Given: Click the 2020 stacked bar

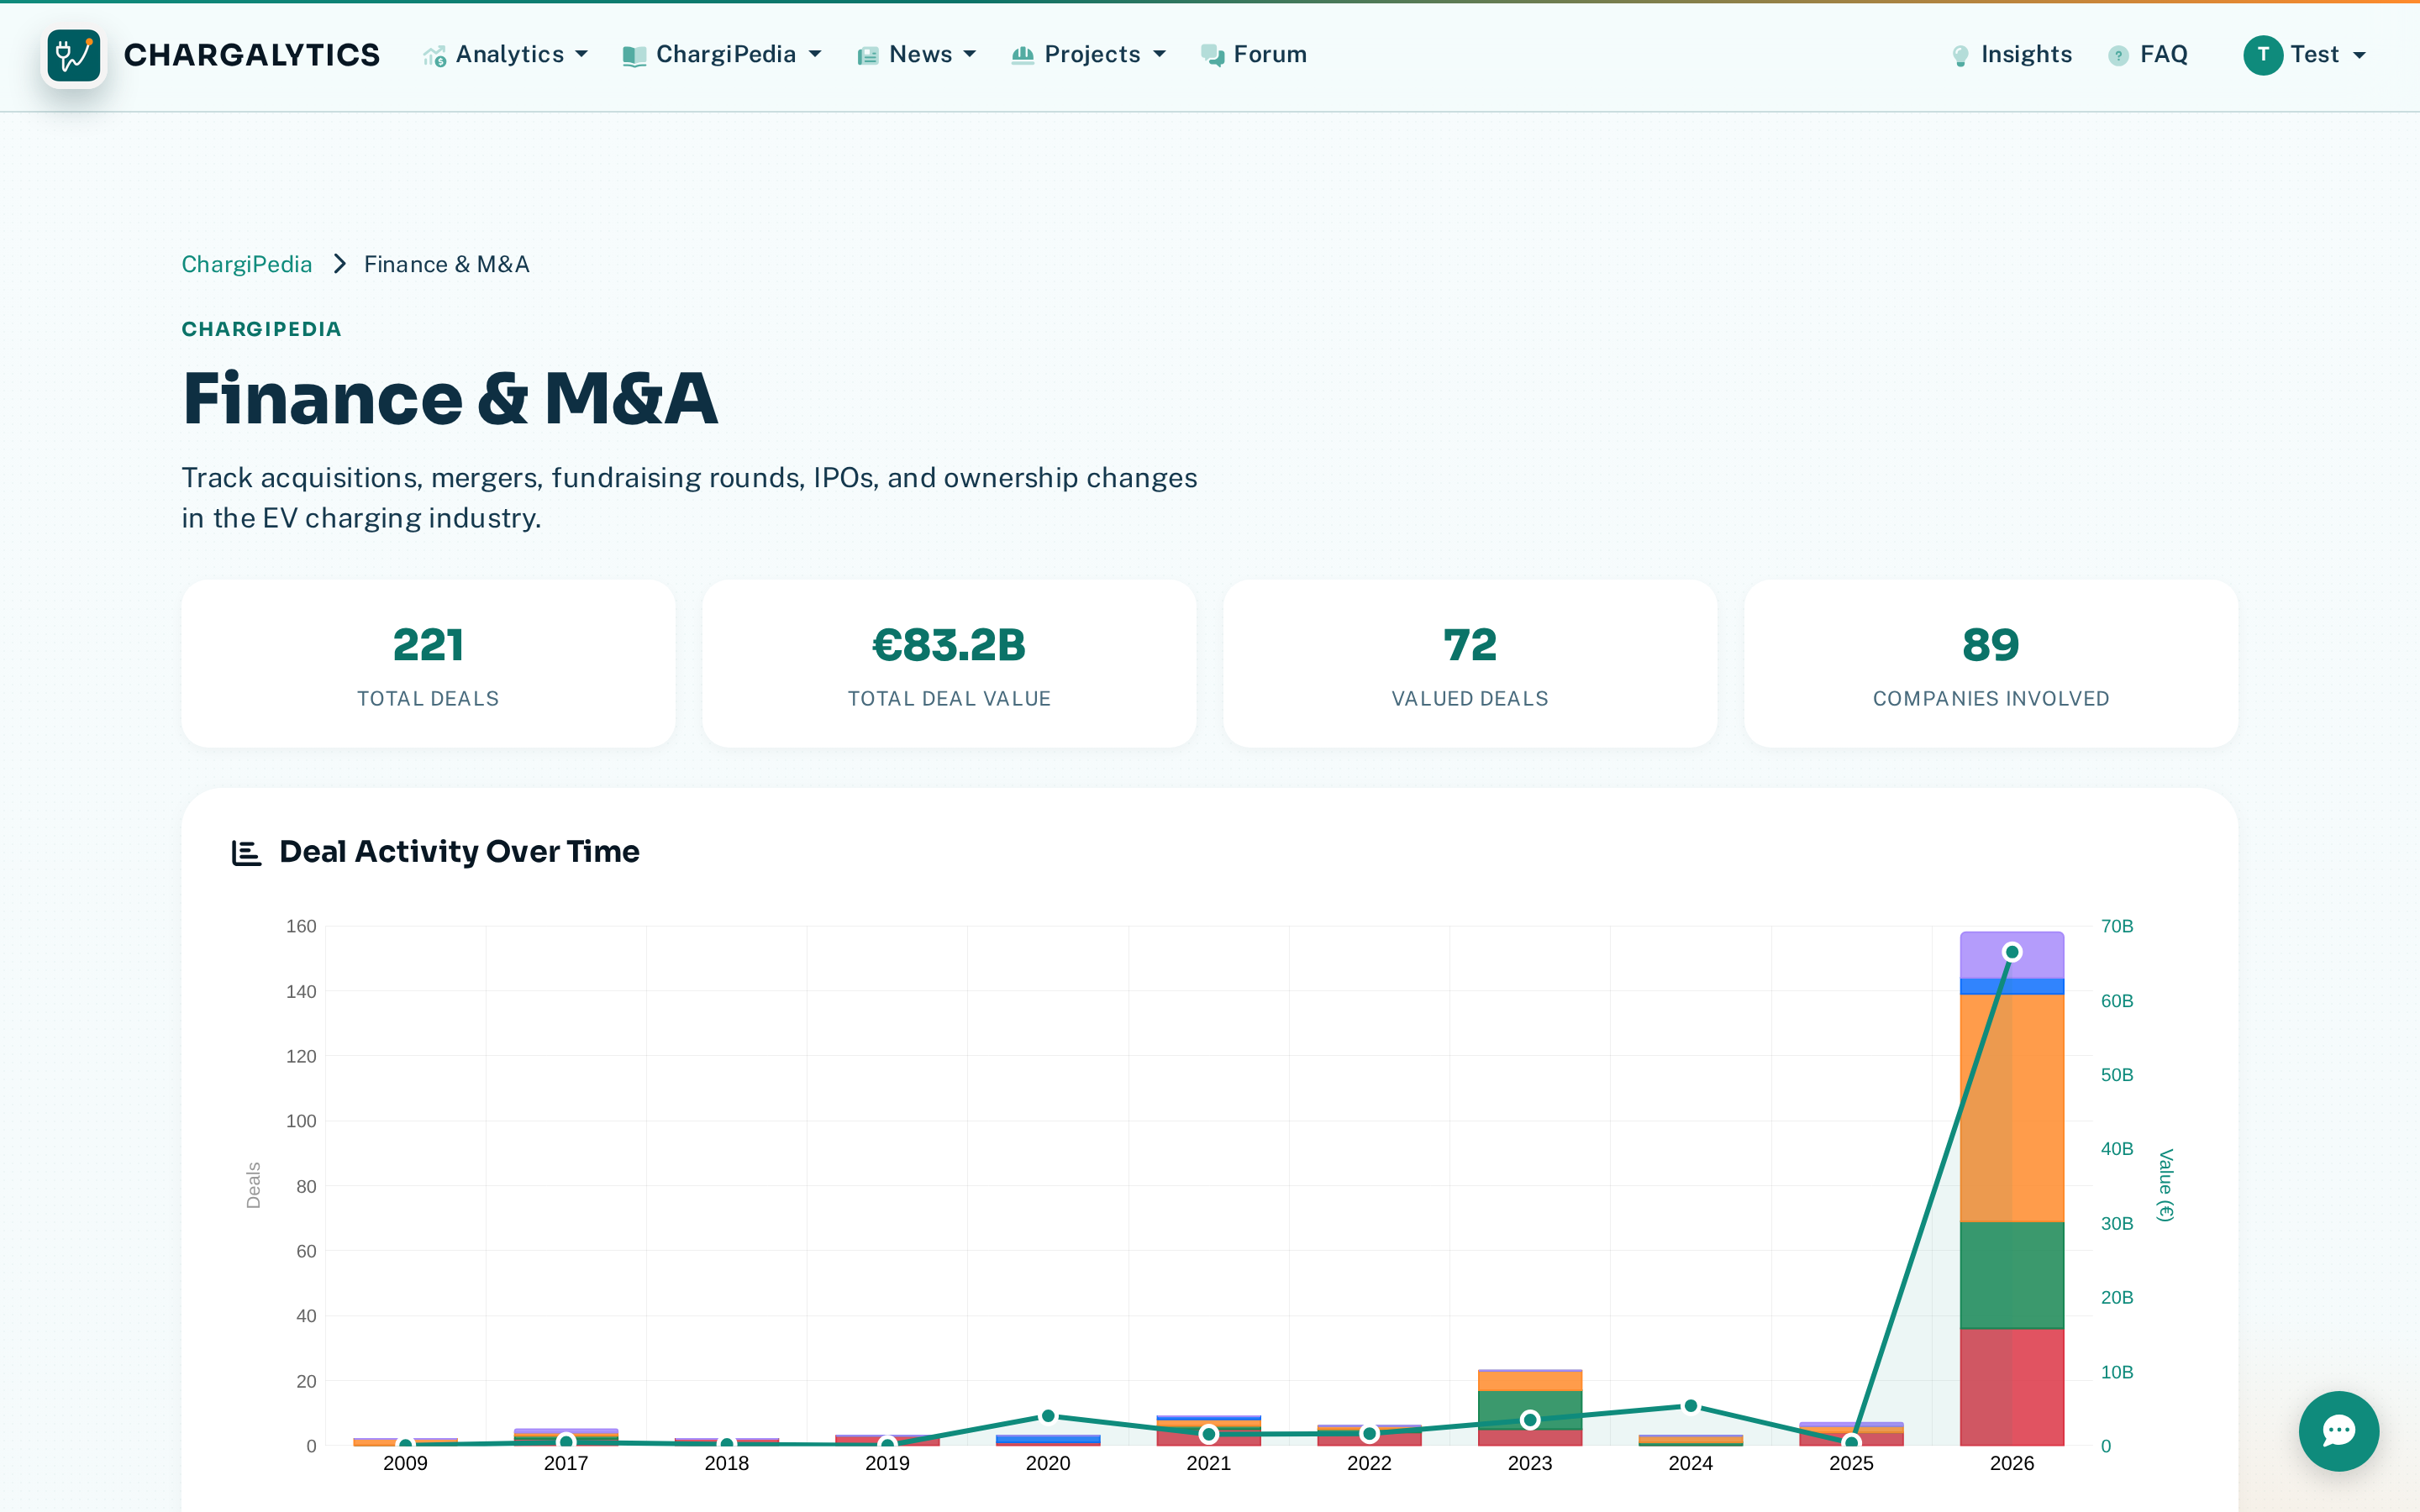Looking at the screenshot, I should (1048, 1440).
